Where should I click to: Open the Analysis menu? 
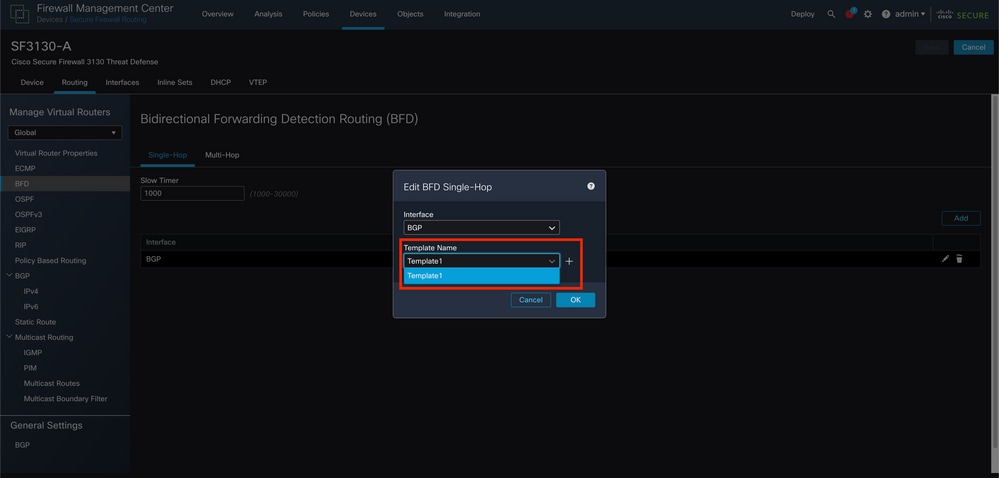[x=268, y=14]
